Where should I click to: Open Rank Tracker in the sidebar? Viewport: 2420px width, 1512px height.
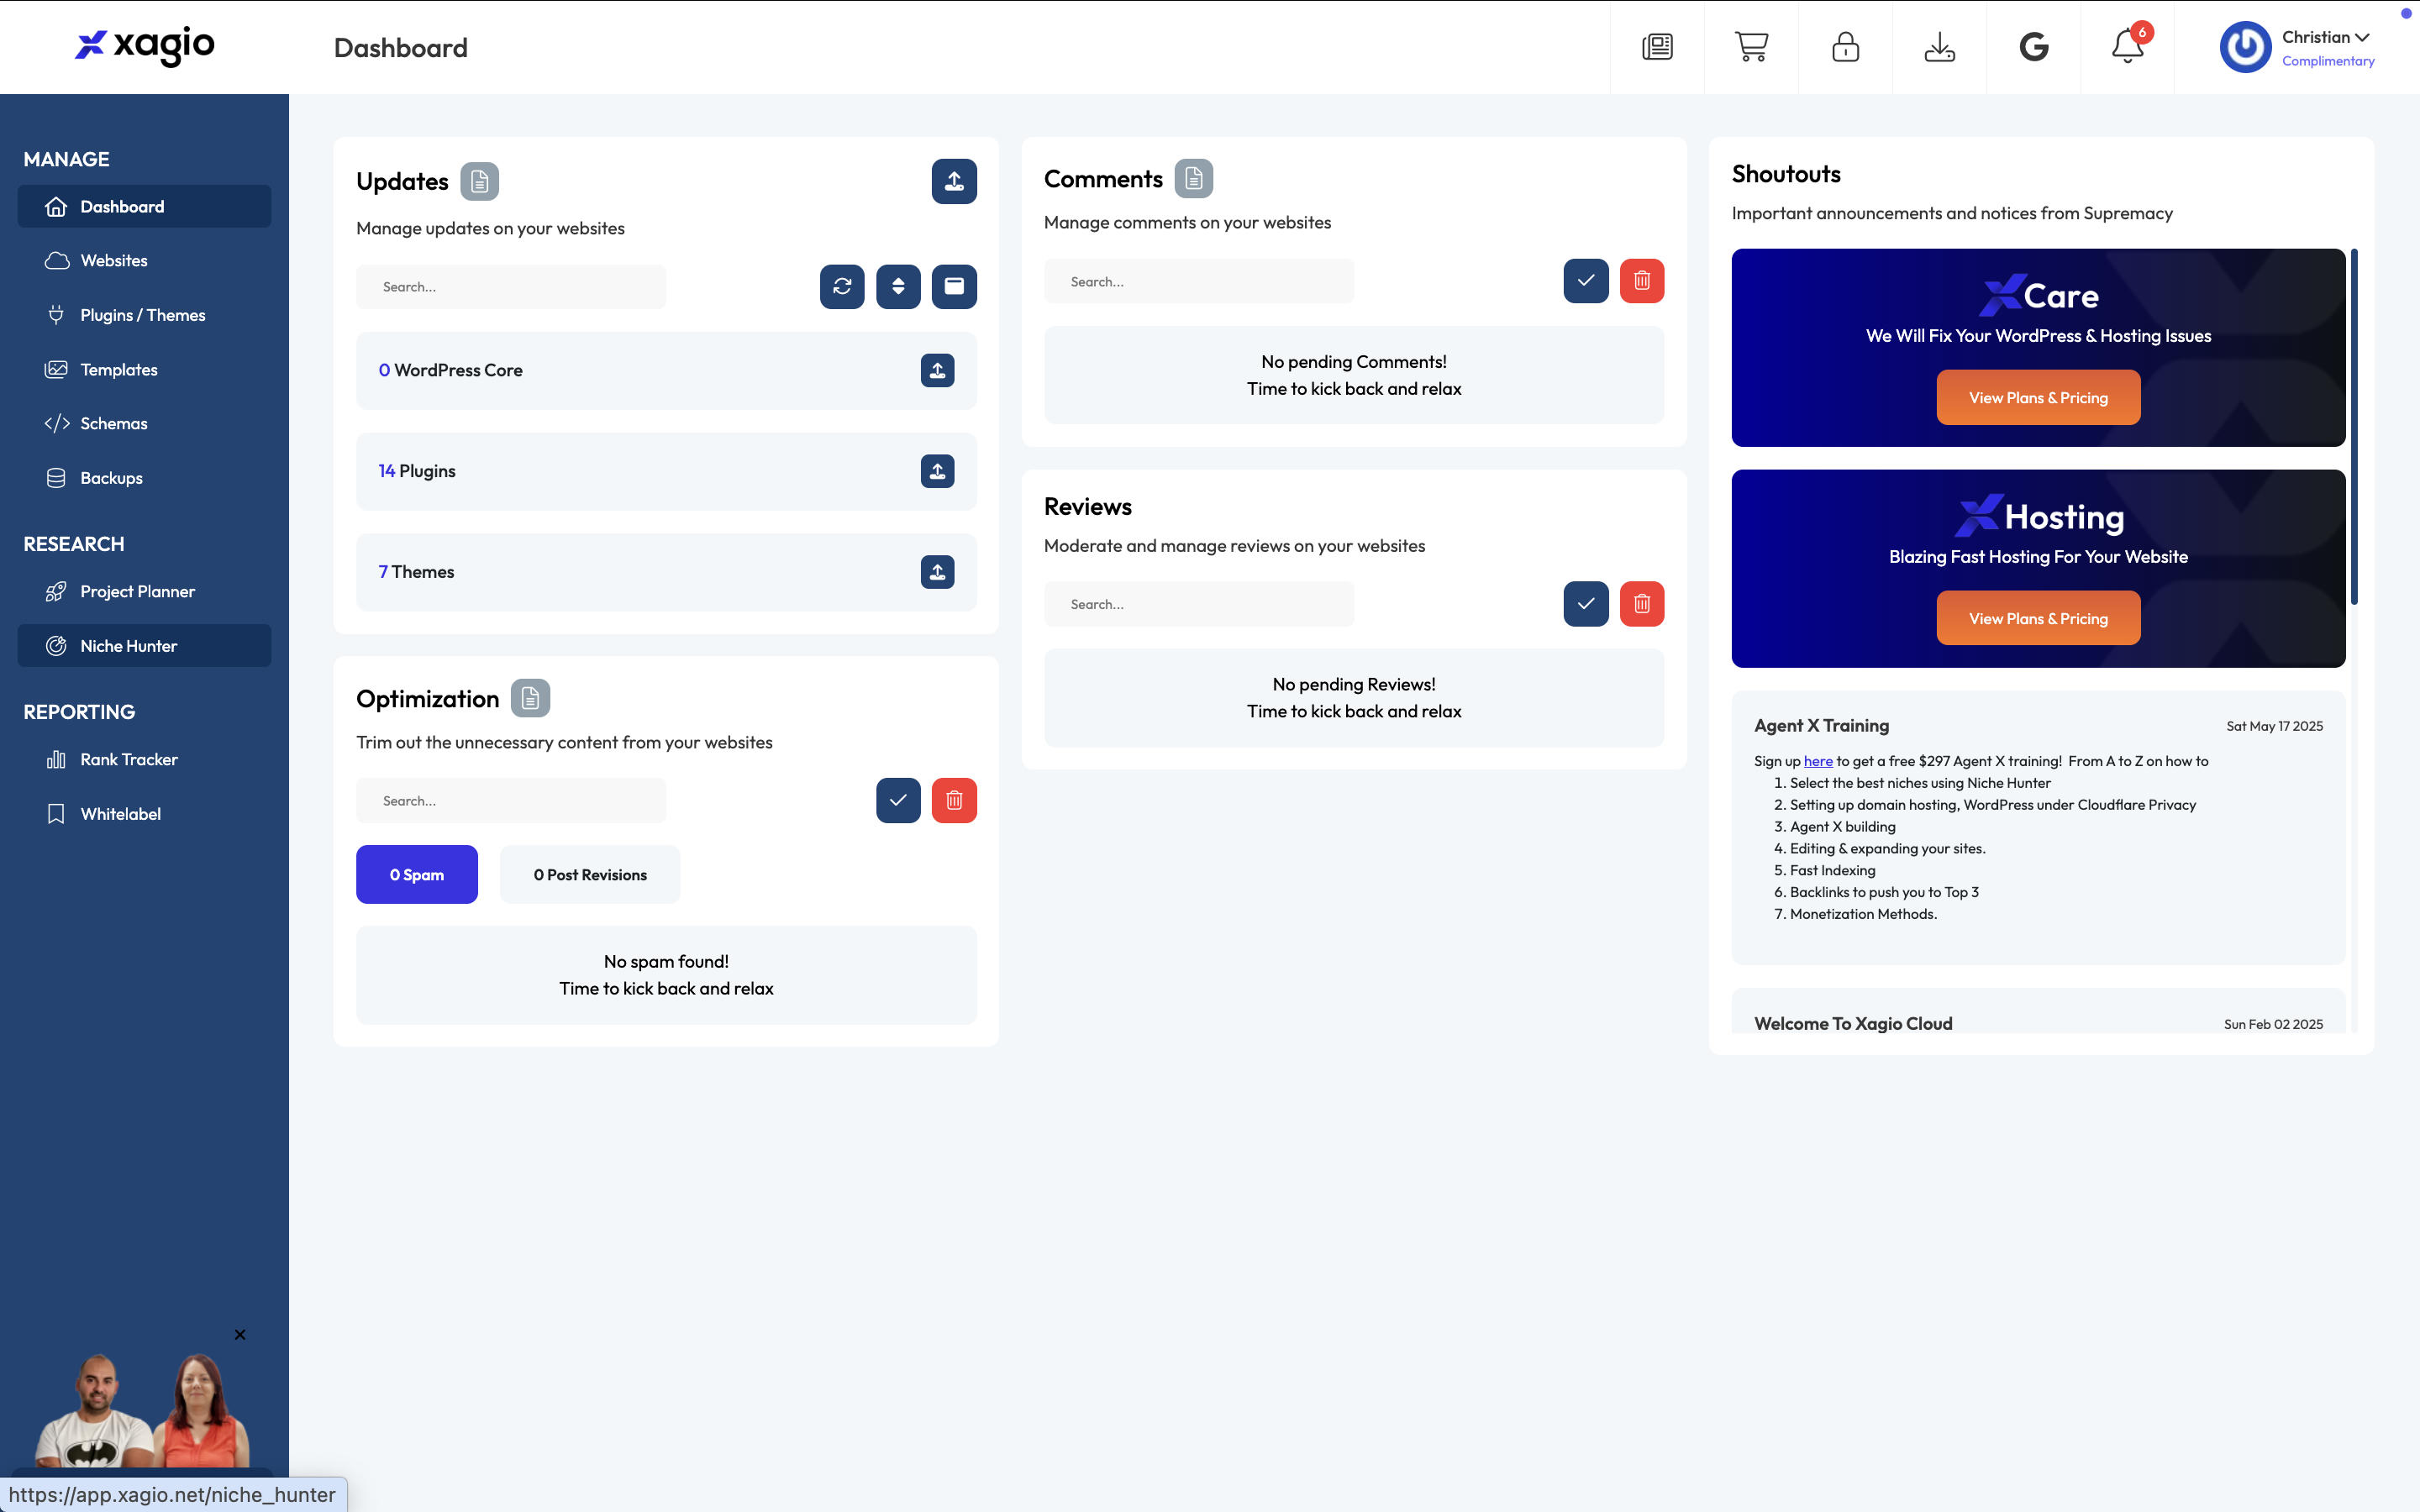click(144, 759)
